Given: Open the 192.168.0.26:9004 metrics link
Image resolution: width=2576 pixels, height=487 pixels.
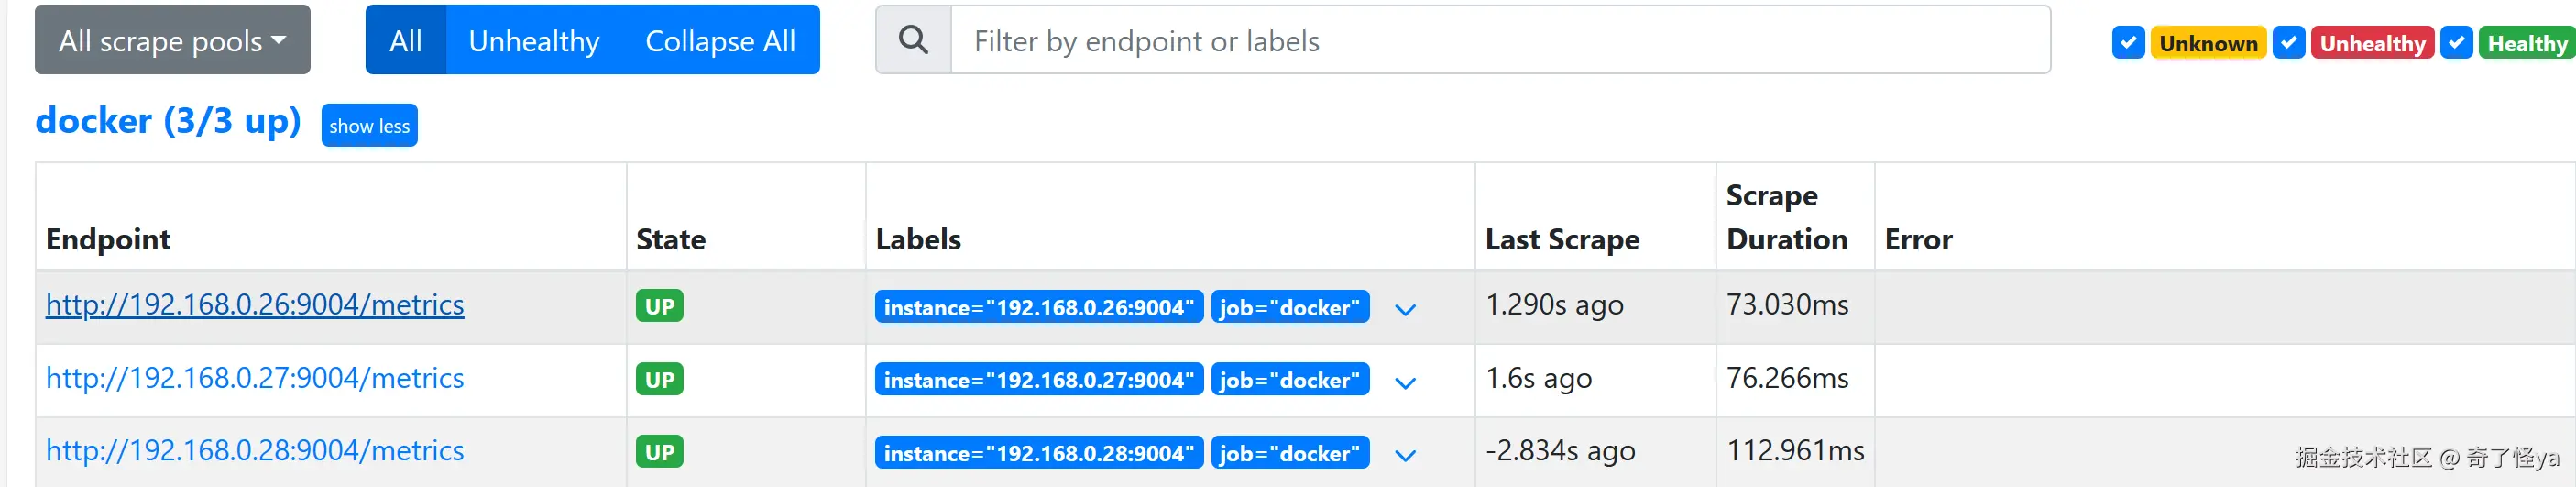Looking at the screenshot, I should pyautogui.click(x=255, y=304).
